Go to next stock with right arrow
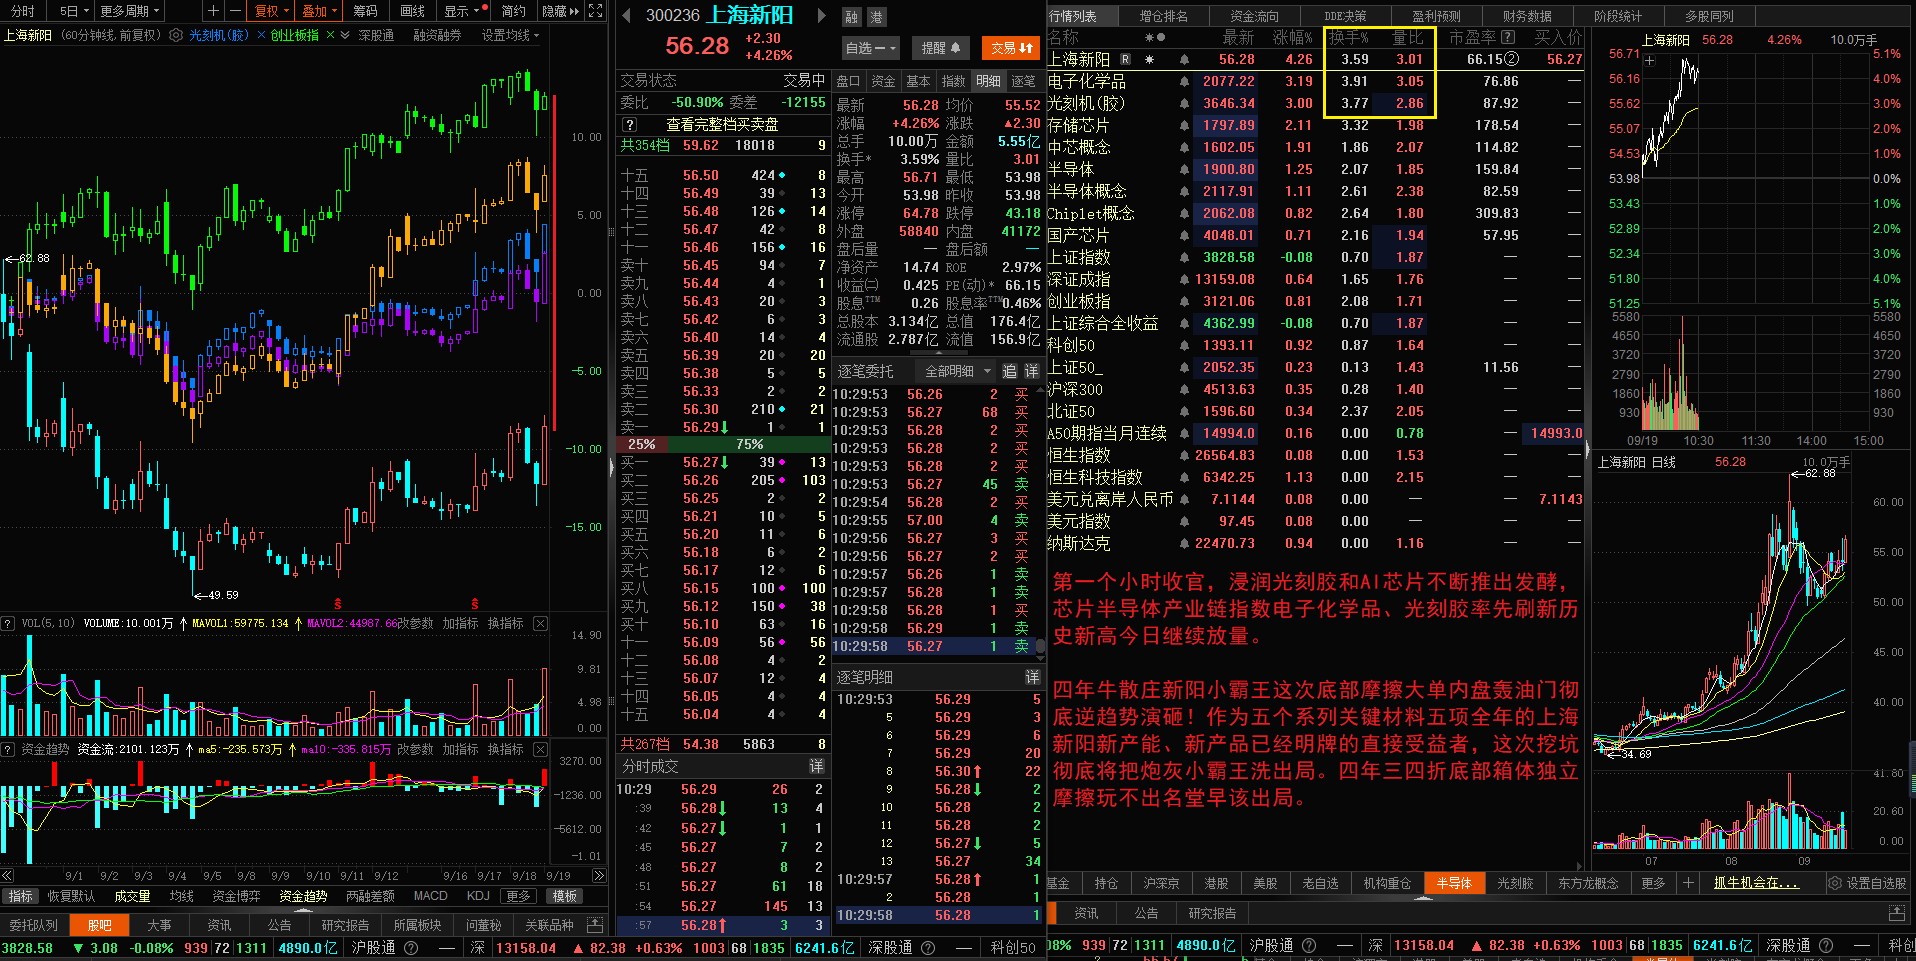Screen dimensions: 1916x961 pos(822,15)
